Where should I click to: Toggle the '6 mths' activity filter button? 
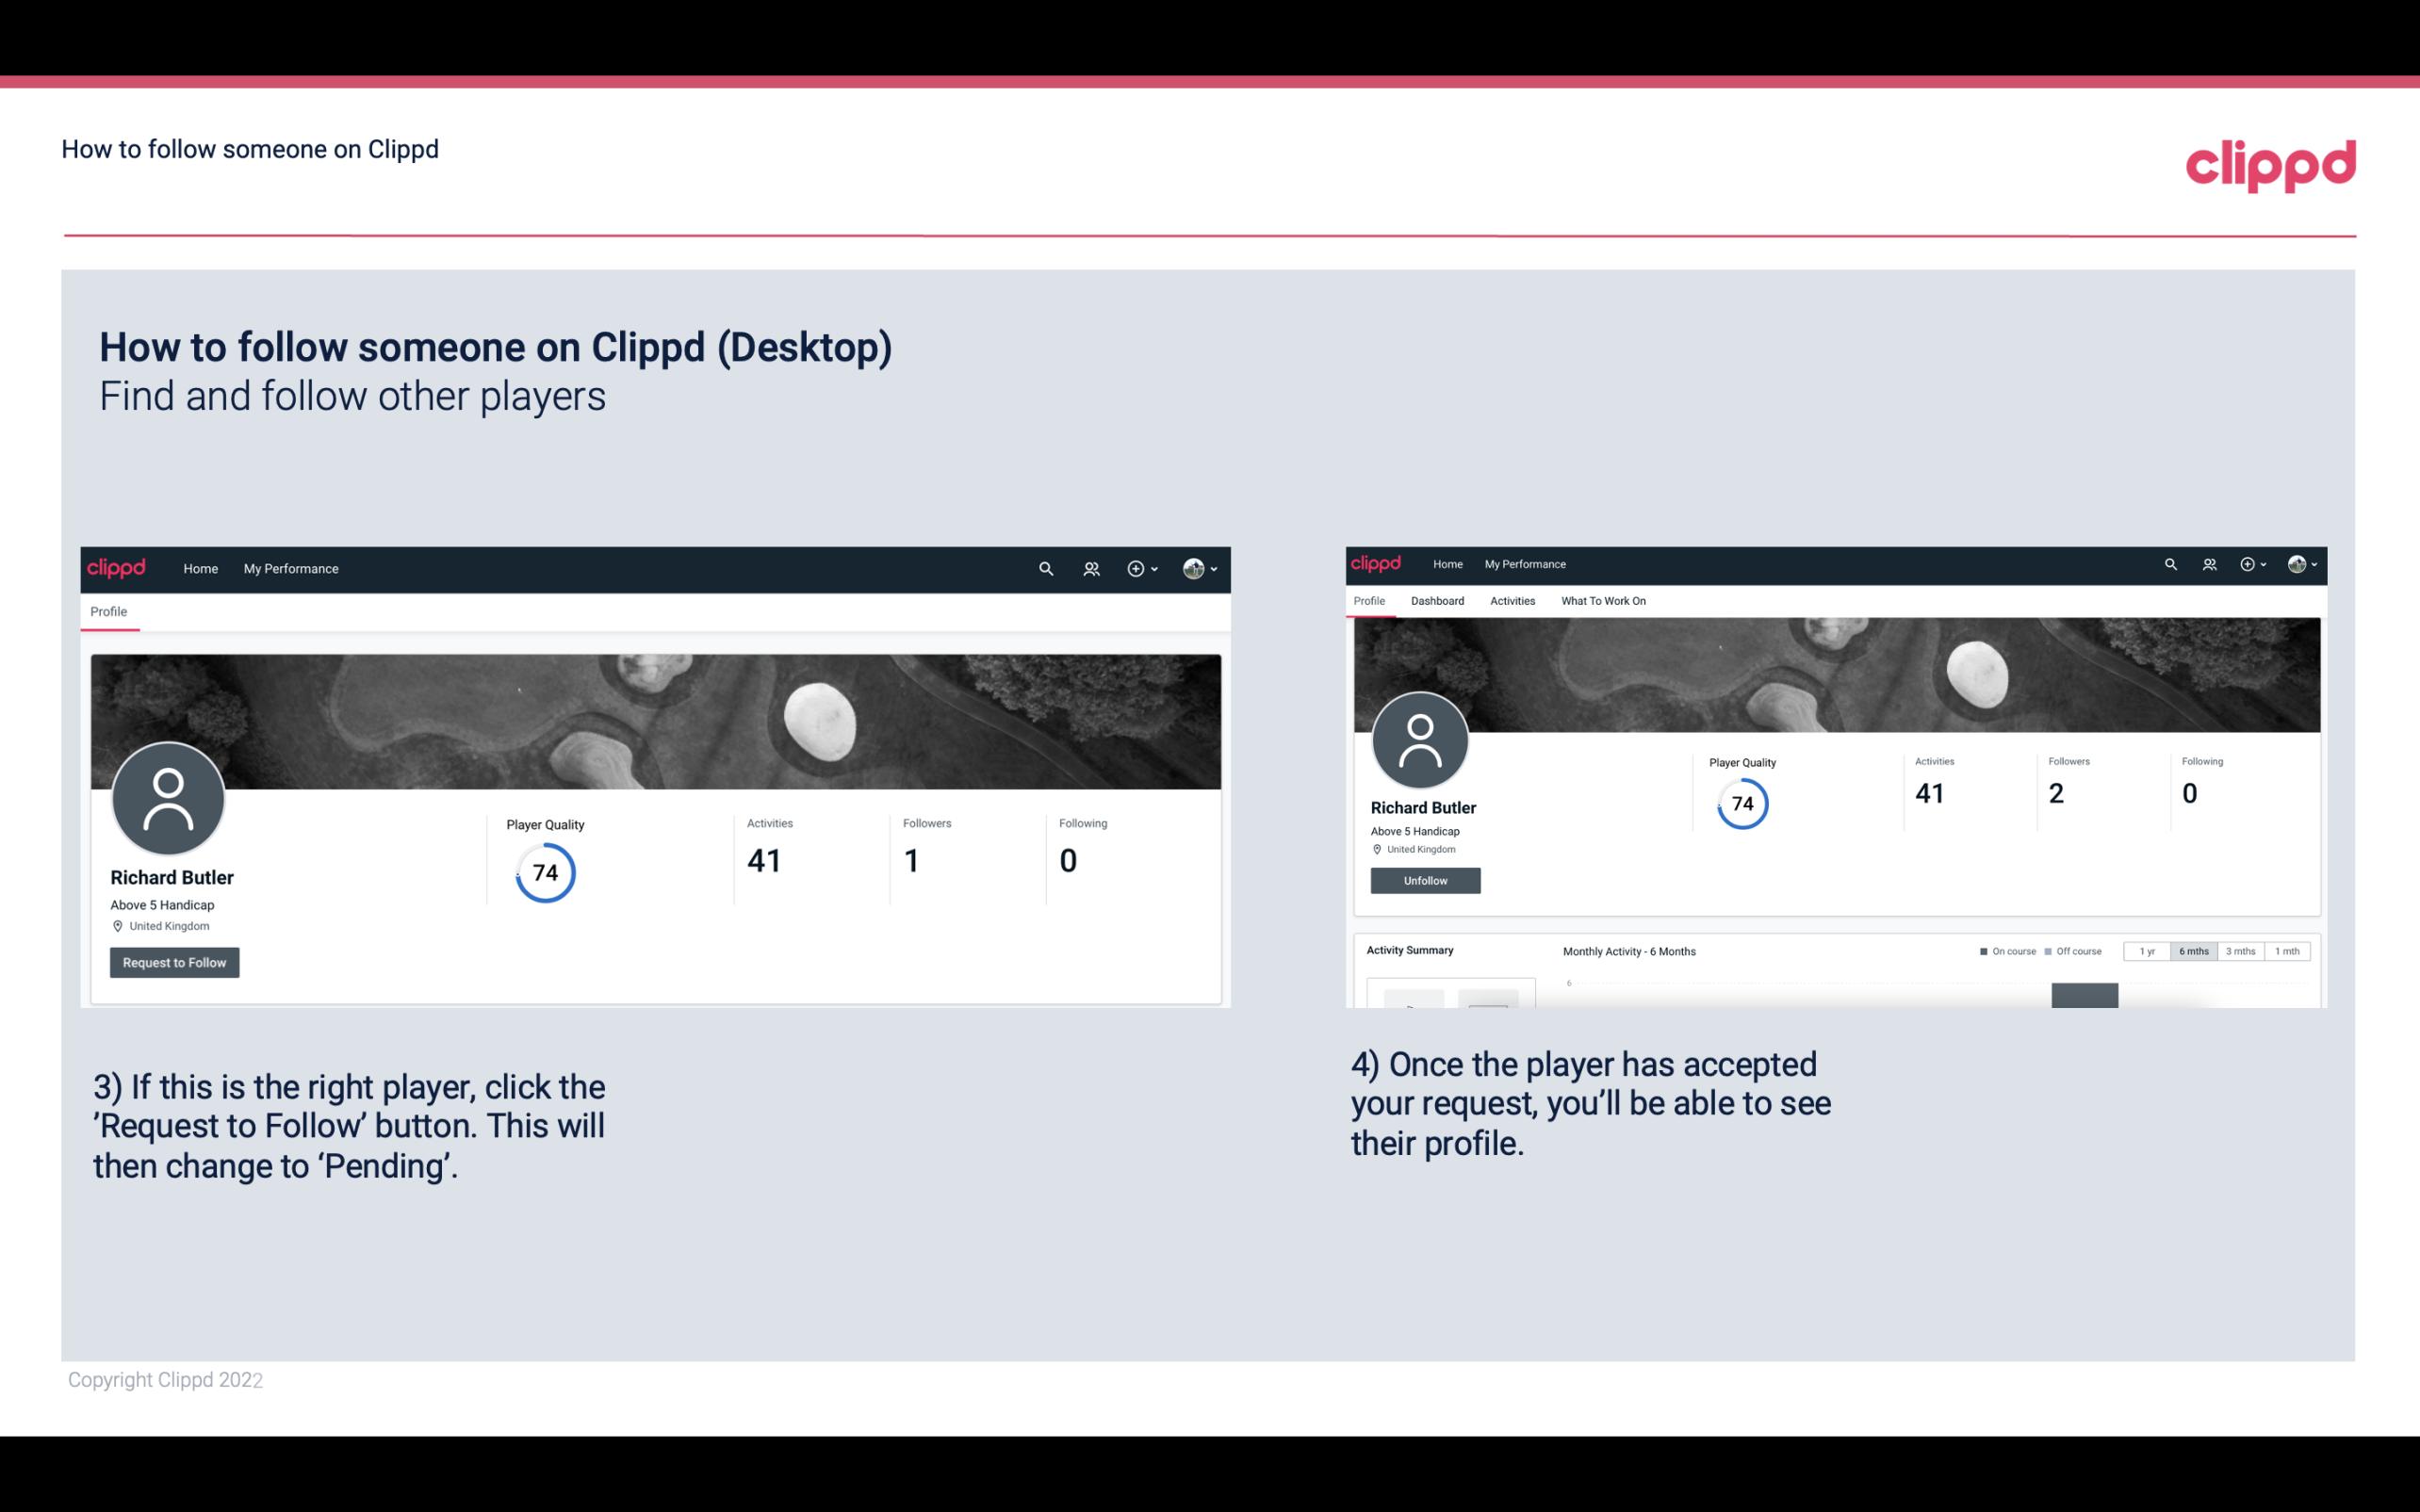point(2194,950)
